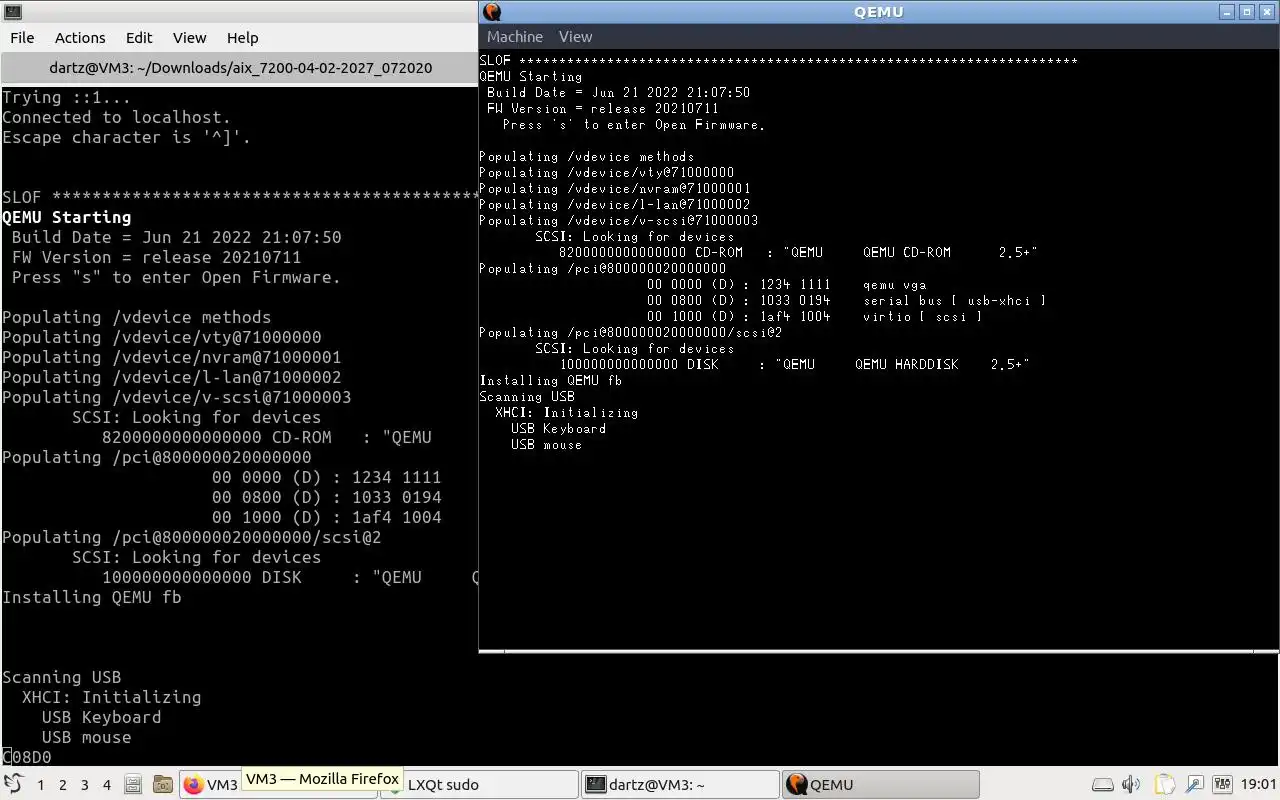
Task: Click the QEMU application icon in title bar
Action: click(492, 12)
